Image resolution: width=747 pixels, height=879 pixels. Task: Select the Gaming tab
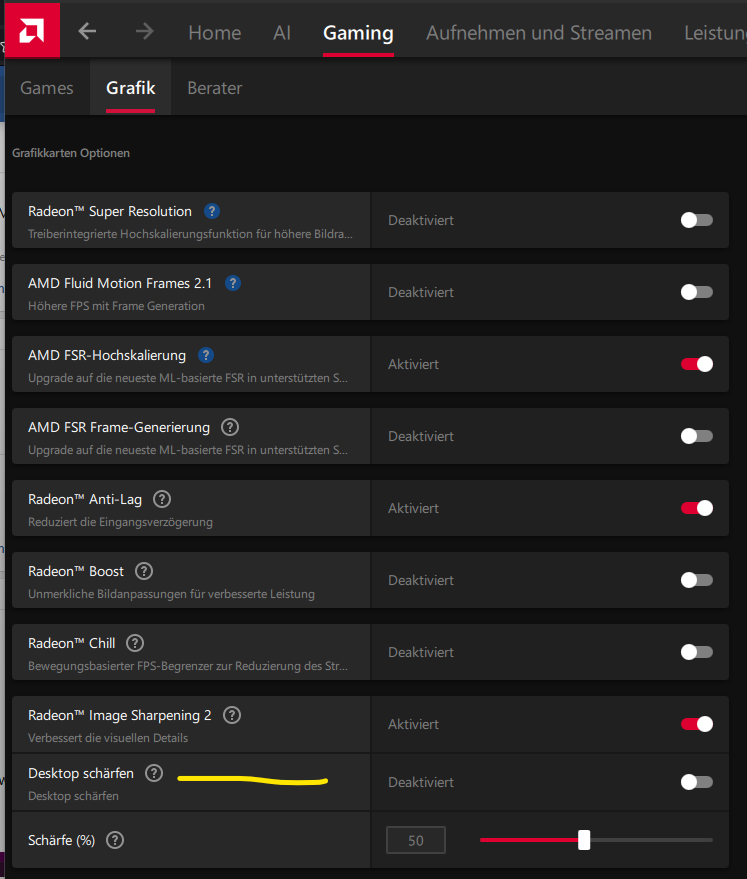coord(358,34)
